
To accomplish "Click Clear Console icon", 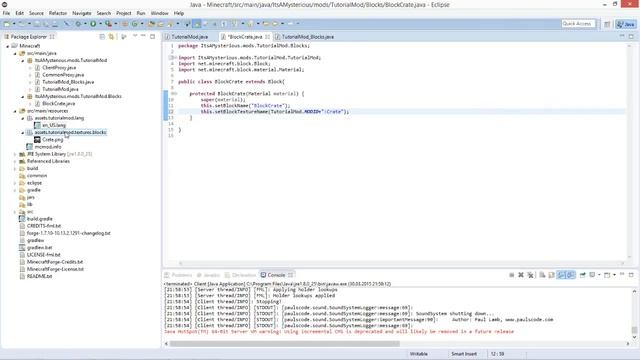I will 542,275.
